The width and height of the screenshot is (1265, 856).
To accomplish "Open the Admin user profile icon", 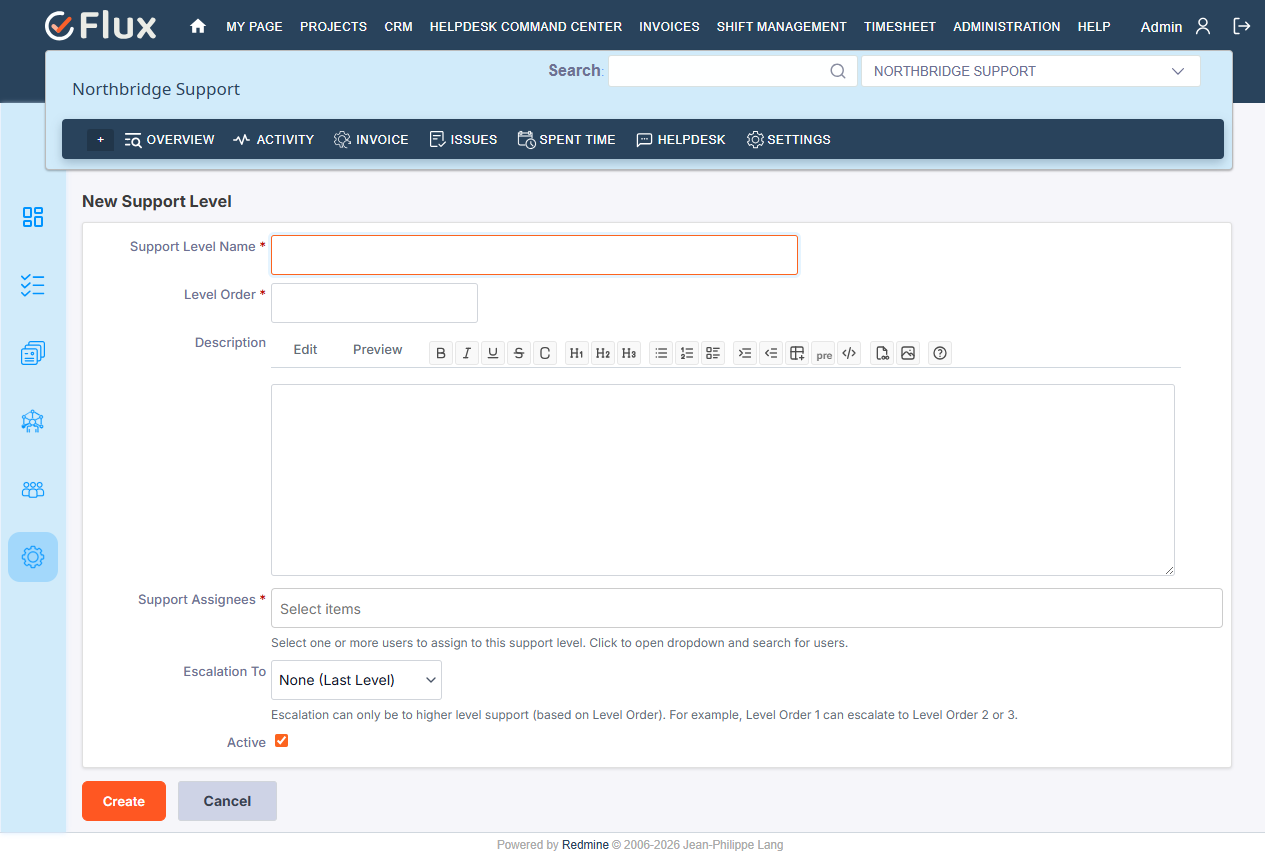I will tap(1203, 27).
